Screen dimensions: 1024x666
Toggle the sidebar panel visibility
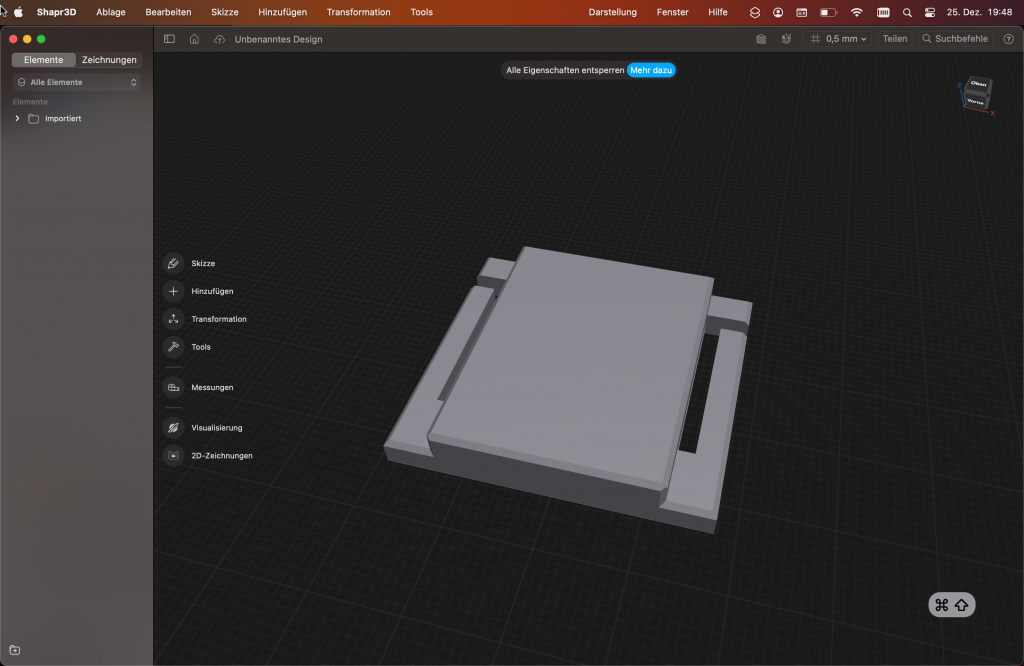tap(169, 39)
